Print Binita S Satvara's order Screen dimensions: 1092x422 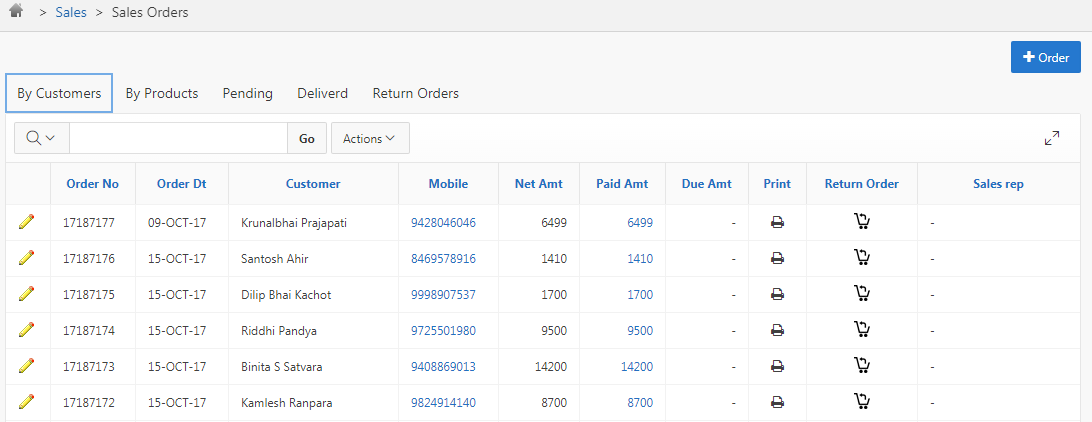777,366
